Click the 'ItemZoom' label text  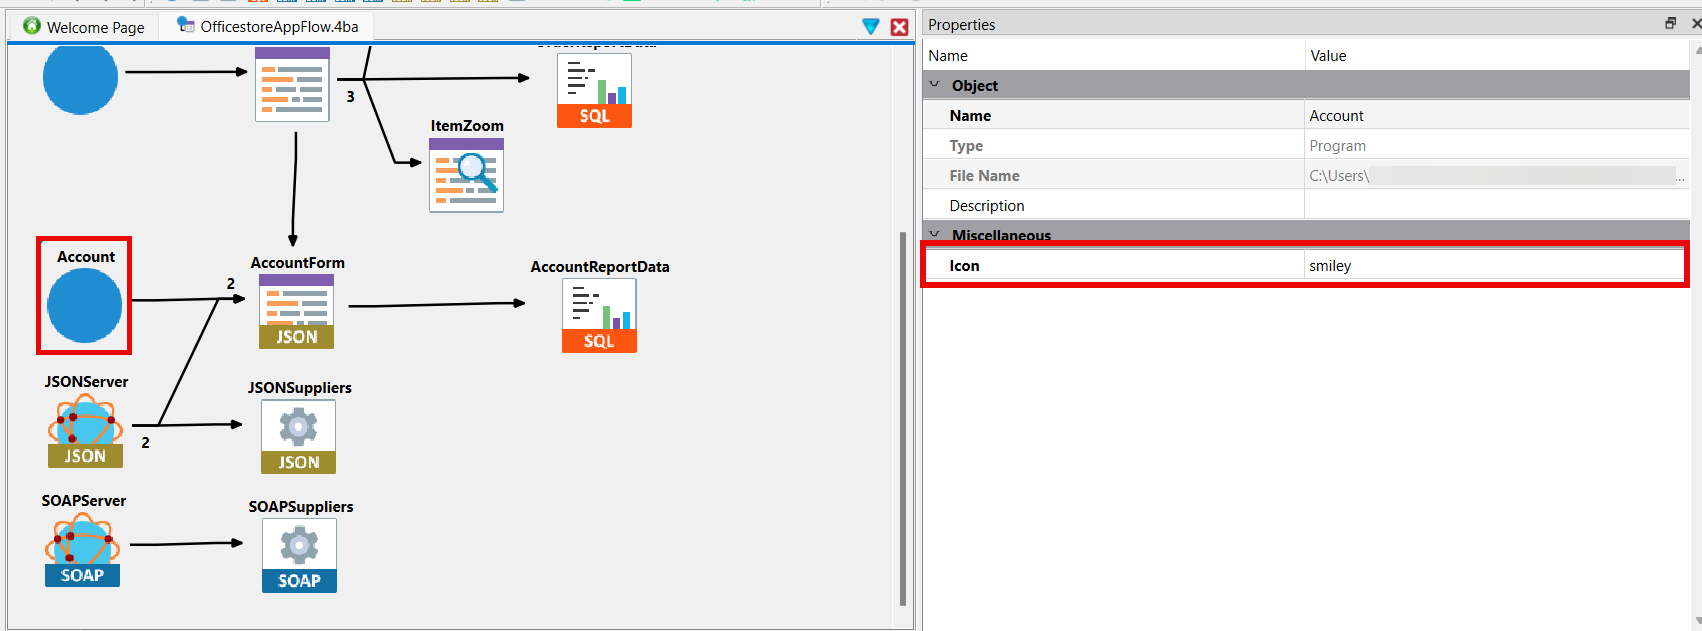[467, 126]
